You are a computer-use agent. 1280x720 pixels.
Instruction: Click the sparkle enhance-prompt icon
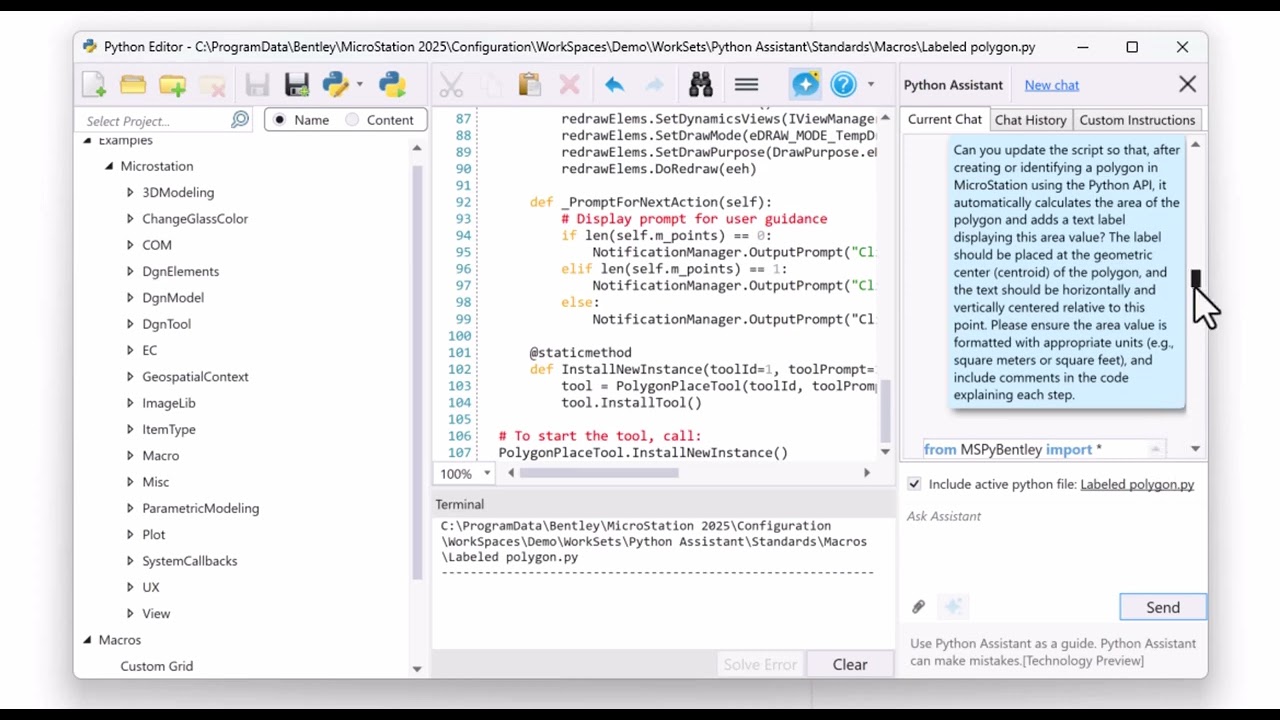coord(953,606)
